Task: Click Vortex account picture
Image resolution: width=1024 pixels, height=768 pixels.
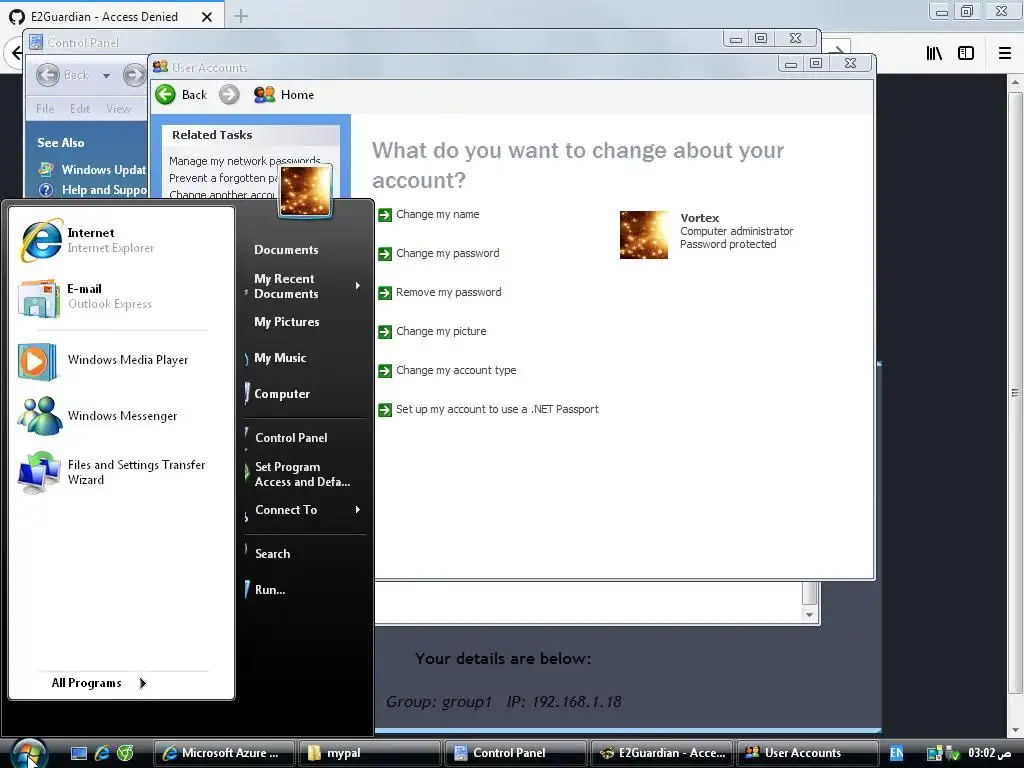Action: coord(644,234)
